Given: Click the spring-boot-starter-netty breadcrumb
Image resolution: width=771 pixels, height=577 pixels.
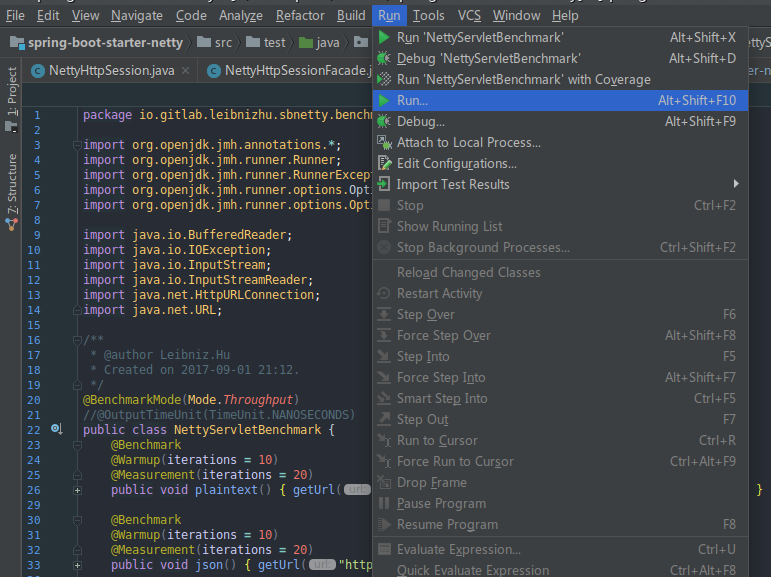Looking at the screenshot, I should (98, 43).
